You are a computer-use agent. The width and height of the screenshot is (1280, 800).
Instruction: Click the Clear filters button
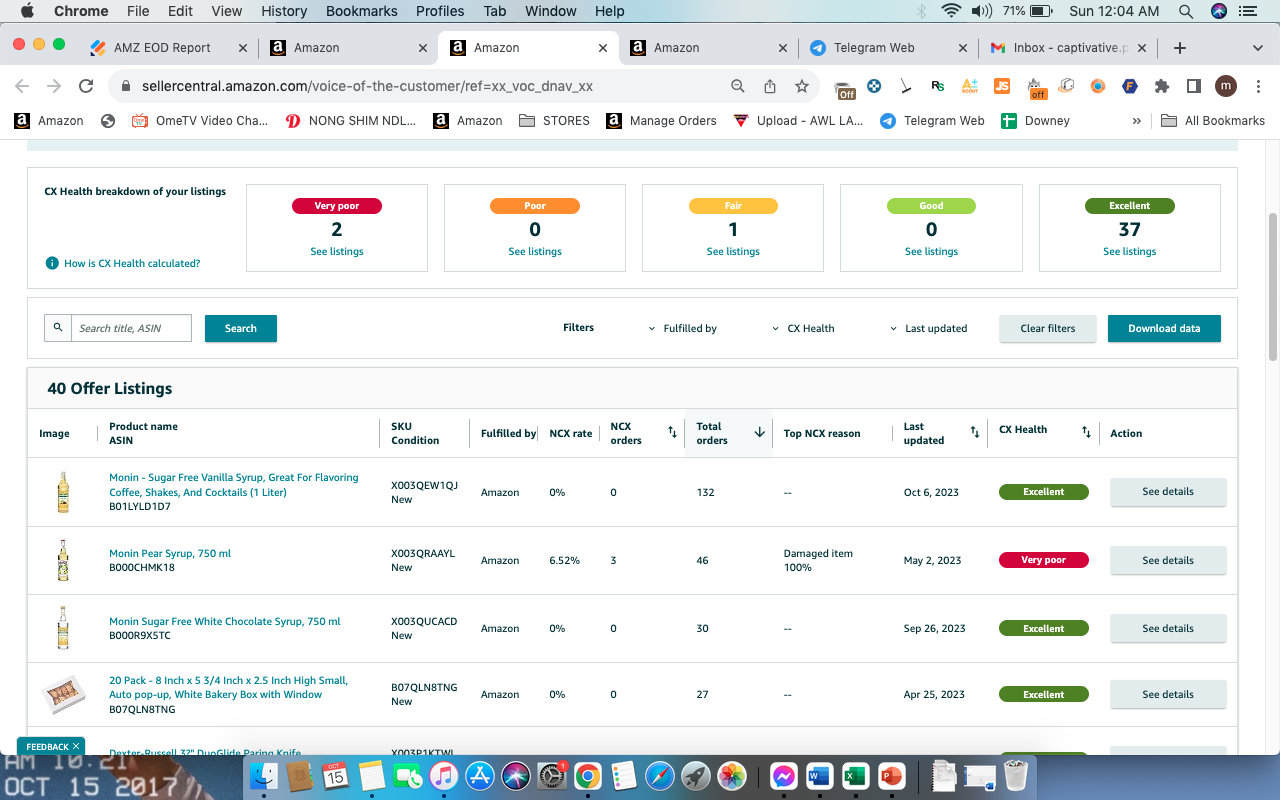(x=1048, y=328)
